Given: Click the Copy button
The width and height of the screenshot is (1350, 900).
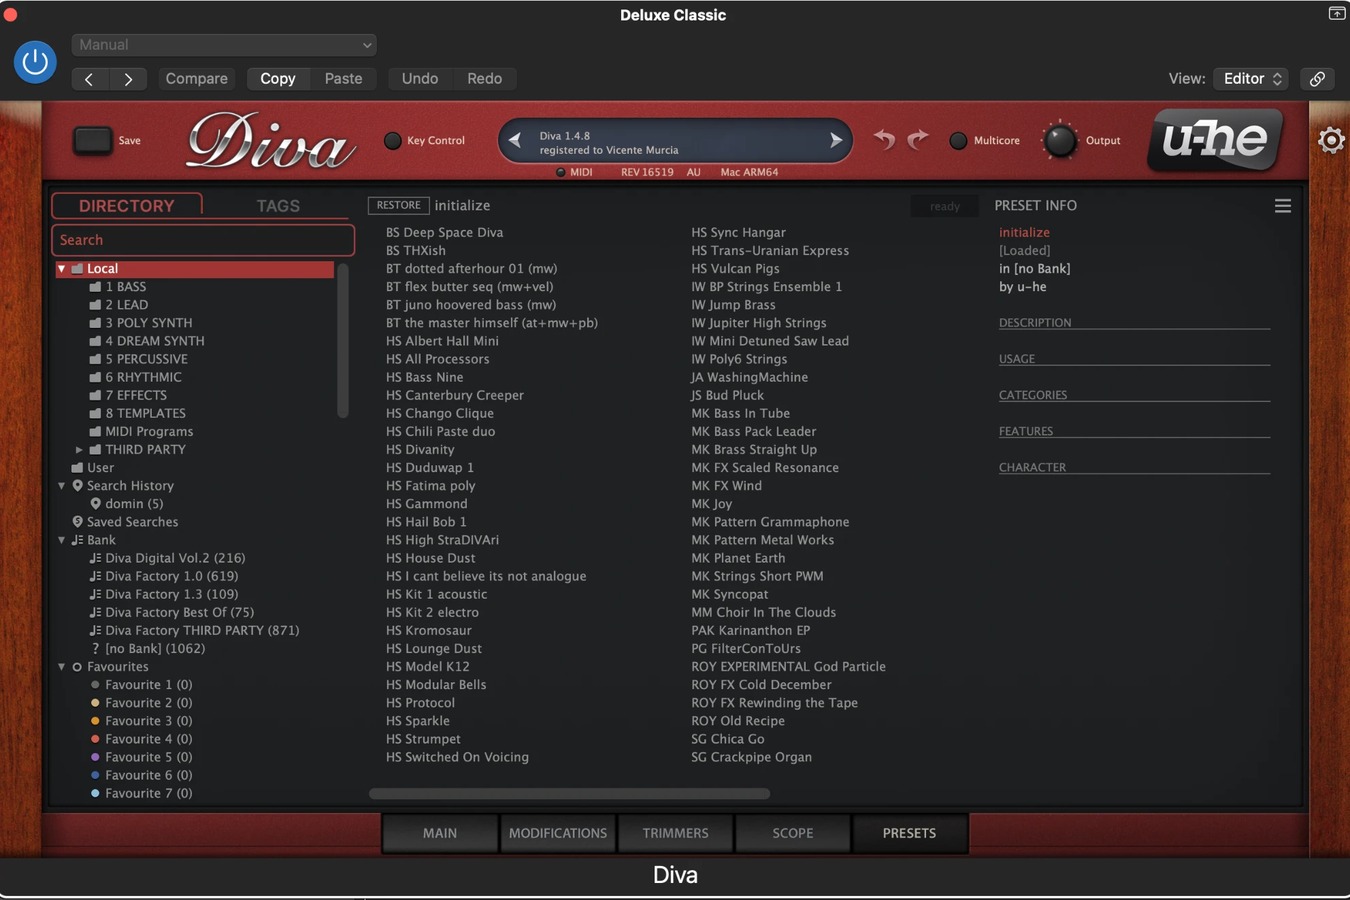Looking at the screenshot, I should [x=278, y=79].
